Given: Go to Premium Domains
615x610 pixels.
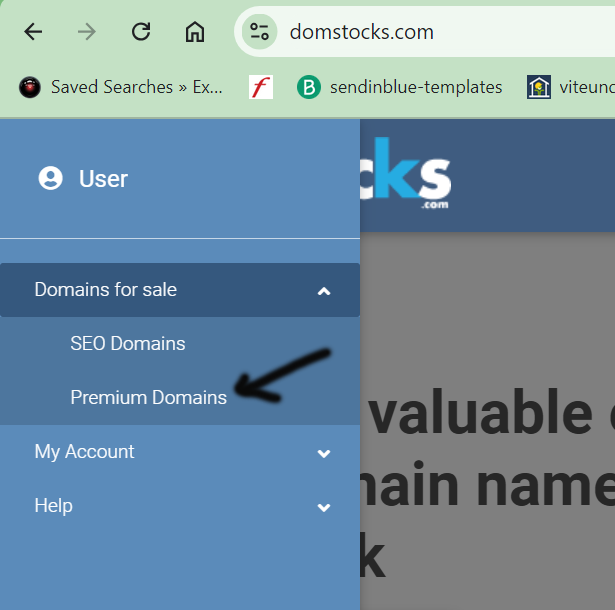Looking at the screenshot, I should pos(148,398).
